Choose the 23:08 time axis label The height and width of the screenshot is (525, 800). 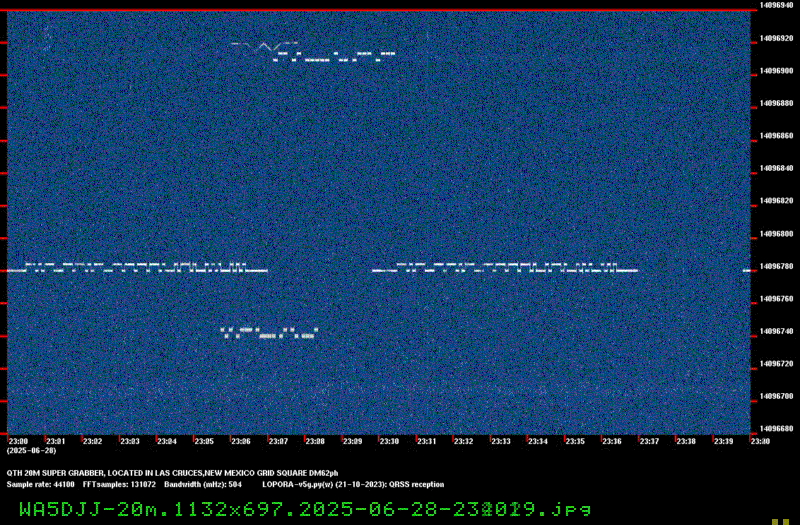[x=315, y=441]
